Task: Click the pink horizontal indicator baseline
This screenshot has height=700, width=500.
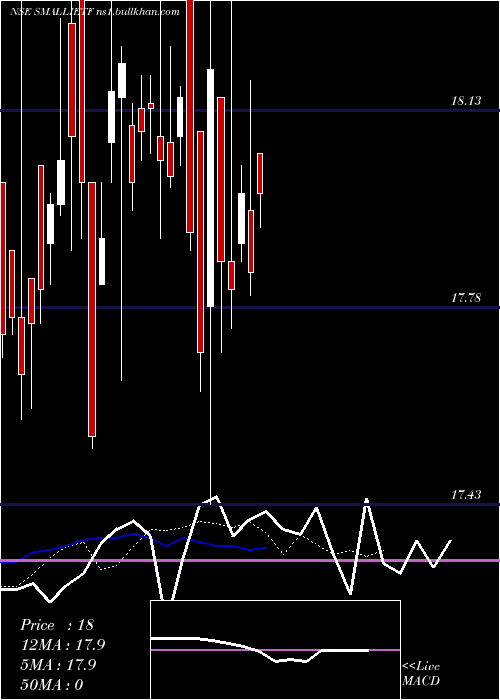Action: point(250,560)
